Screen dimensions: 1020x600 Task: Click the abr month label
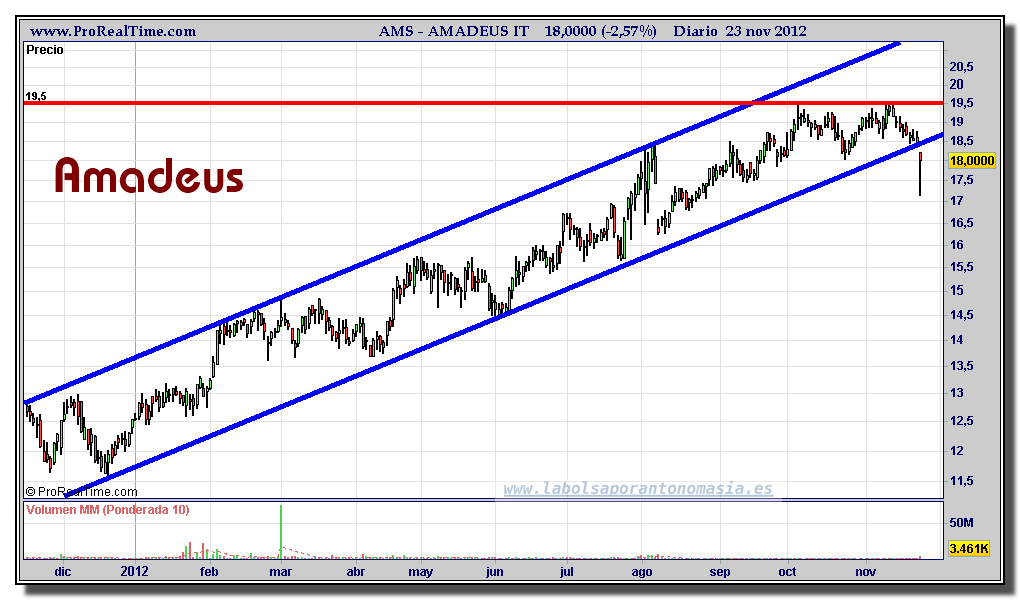(355, 572)
